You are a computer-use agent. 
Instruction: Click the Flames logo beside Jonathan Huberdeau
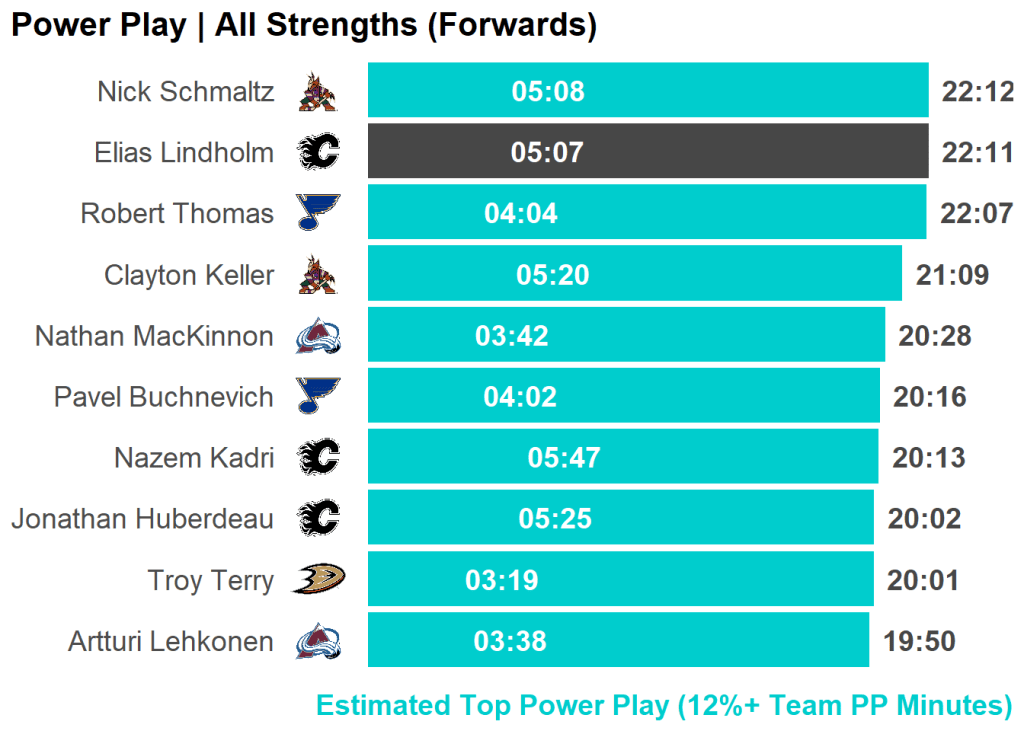tap(318, 518)
